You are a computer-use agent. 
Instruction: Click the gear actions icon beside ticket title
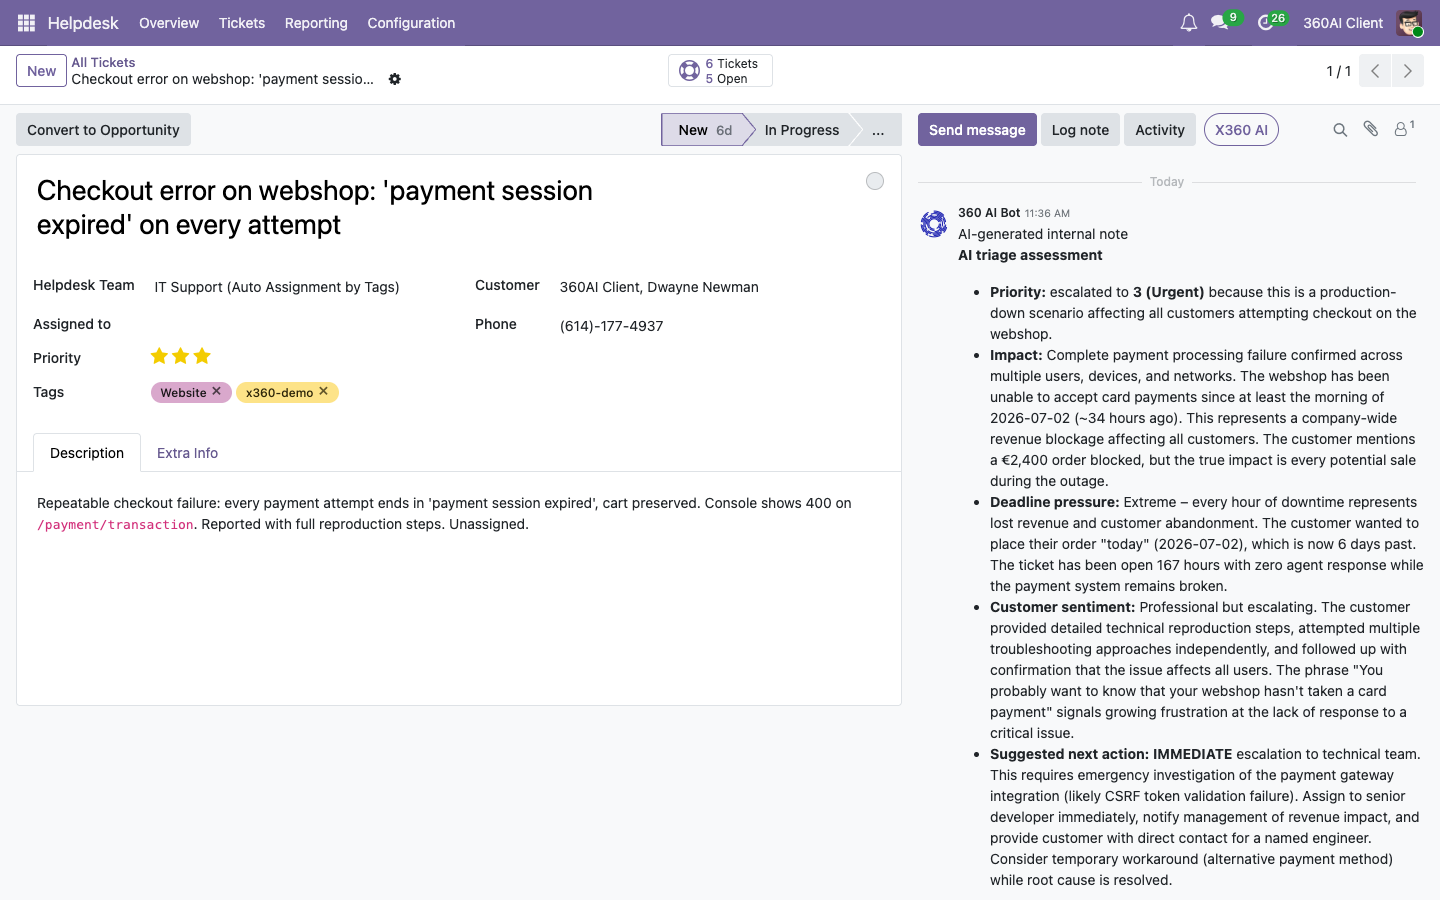(x=395, y=79)
